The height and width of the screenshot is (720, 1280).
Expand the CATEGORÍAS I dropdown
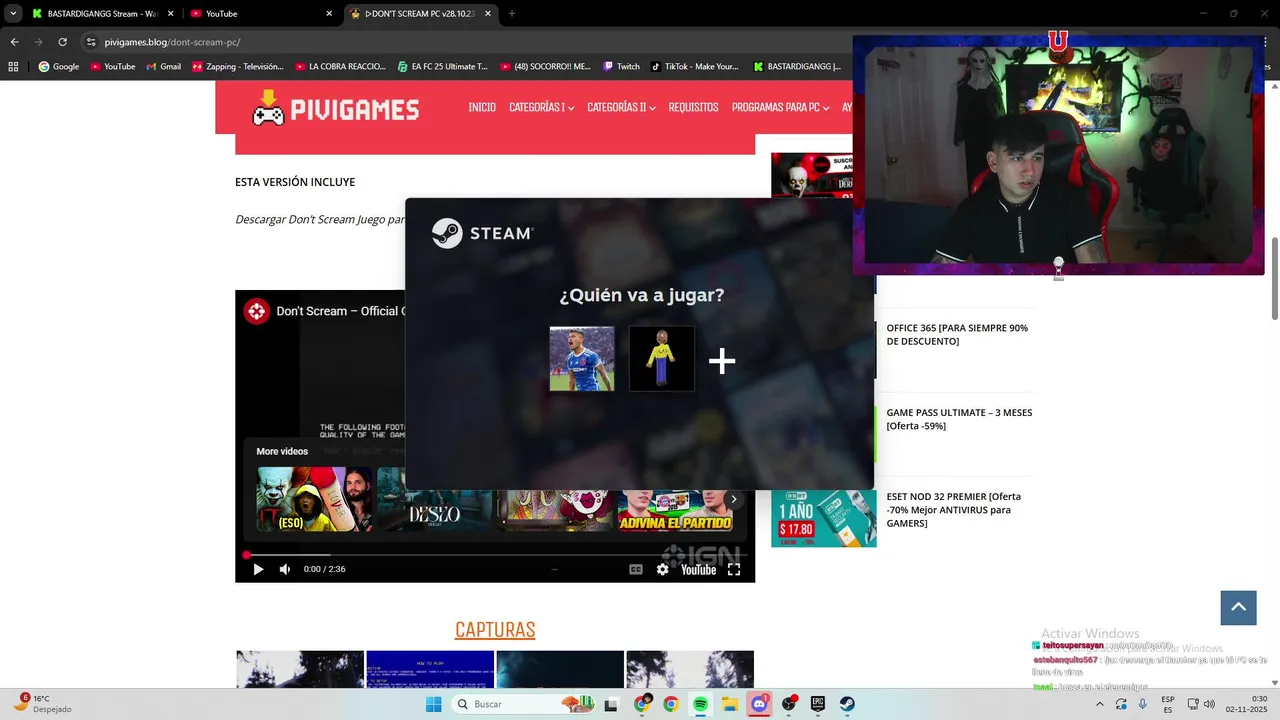coord(541,107)
